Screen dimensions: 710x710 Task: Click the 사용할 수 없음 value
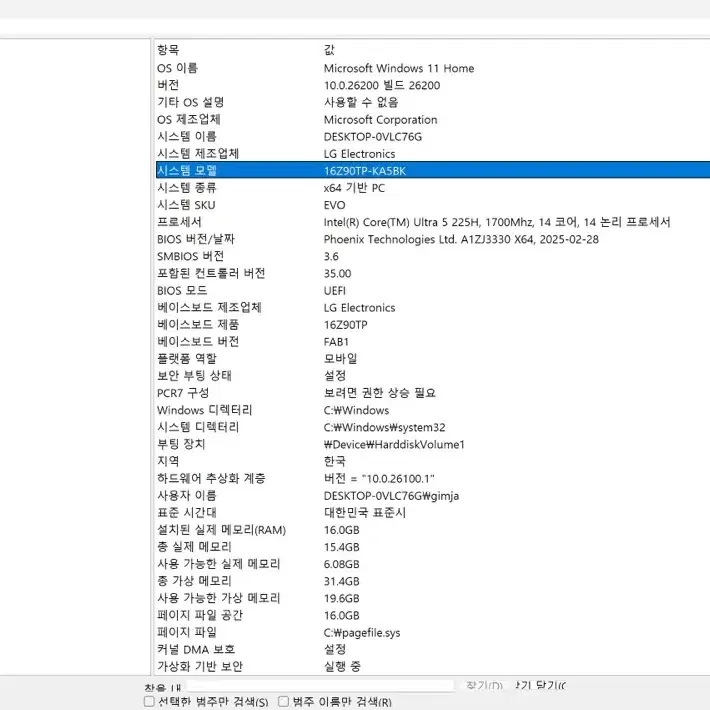[x=361, y=102]
